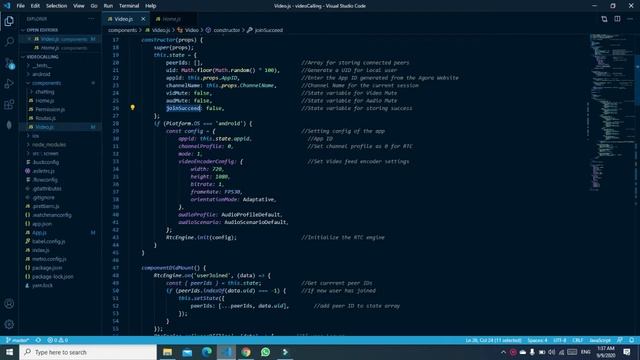Click the synchronize changes icon in status bar
640x360 pixels.
tap(38, 340)
